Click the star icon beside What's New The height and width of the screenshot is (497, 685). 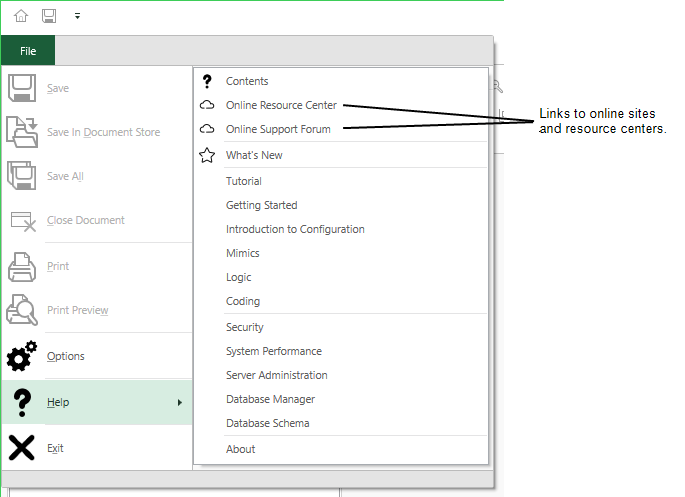point(207,155)
